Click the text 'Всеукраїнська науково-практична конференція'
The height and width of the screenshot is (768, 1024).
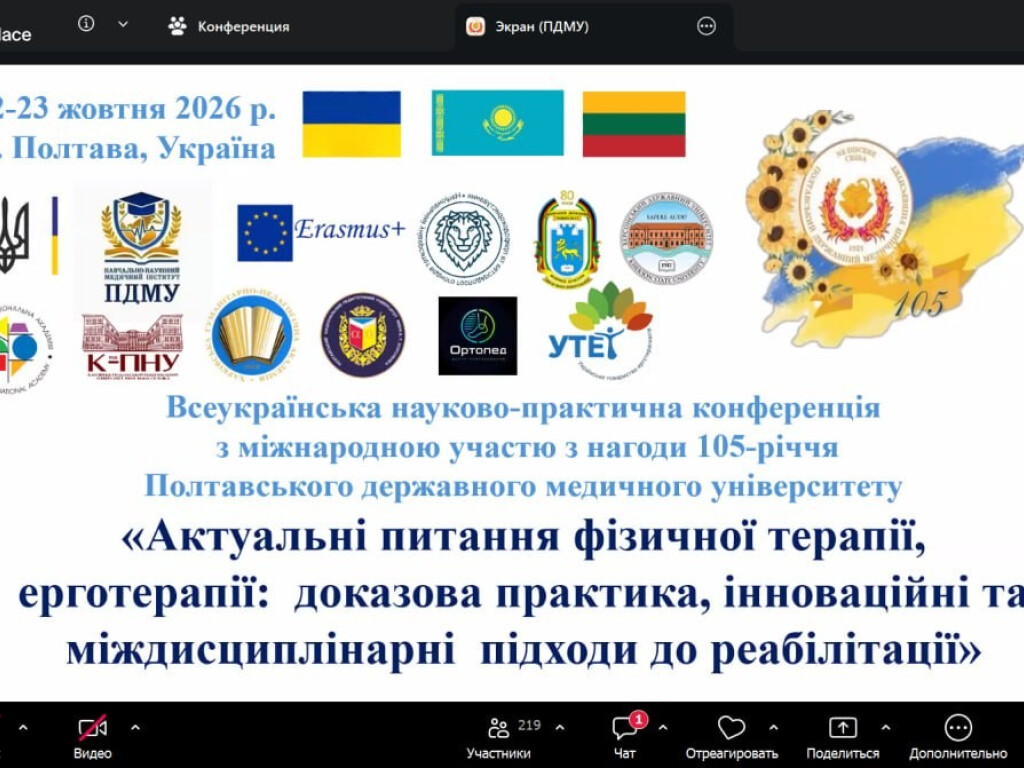click(x=524, y=408)
